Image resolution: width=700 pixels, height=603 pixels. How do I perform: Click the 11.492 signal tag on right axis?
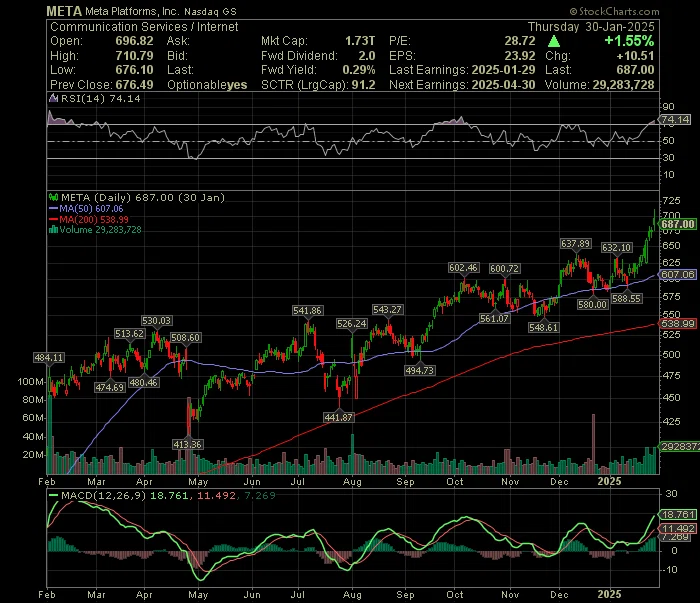[x=678, y=529]
